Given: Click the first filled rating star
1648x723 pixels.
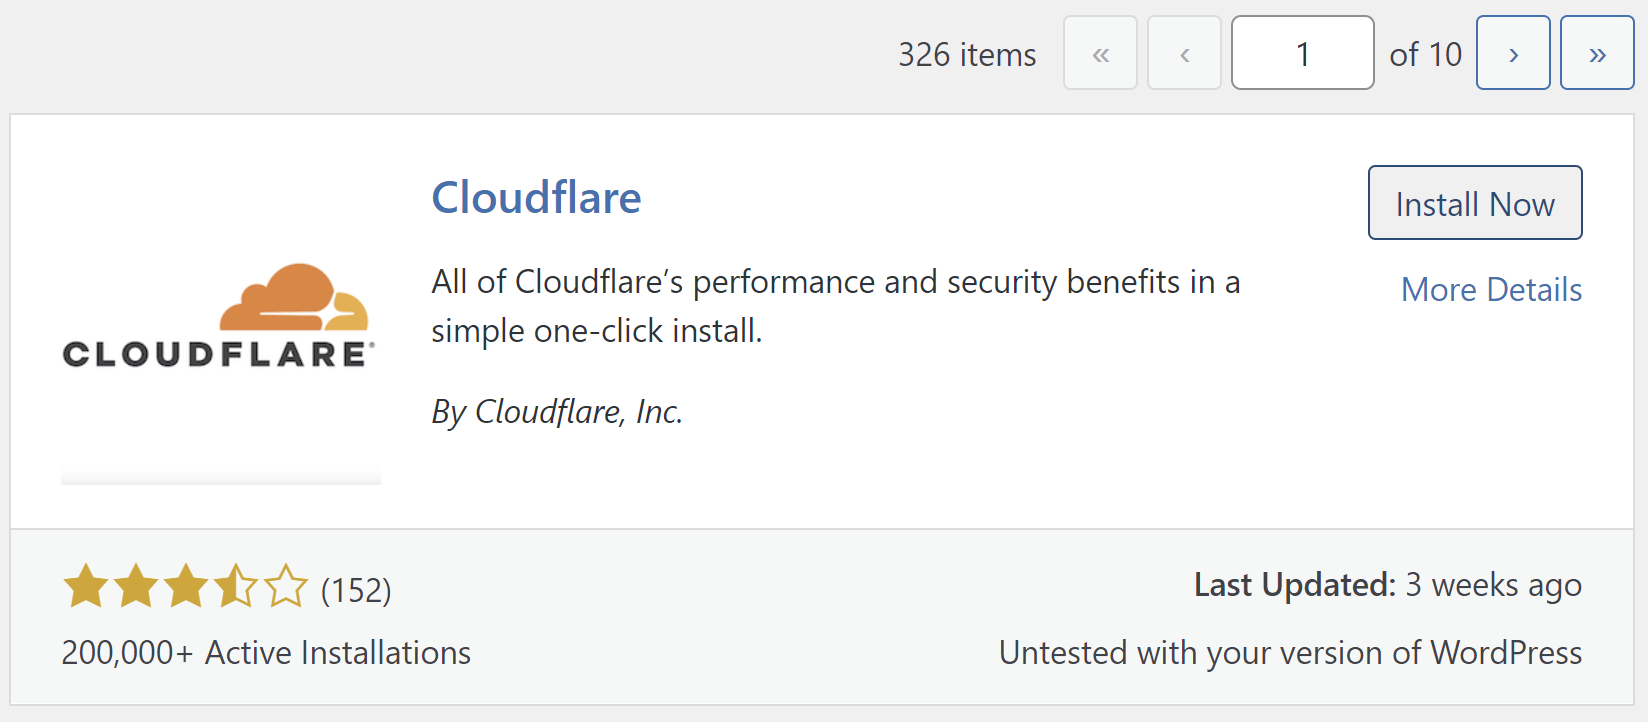Looking at the screenshot, I should pos(86,587).
